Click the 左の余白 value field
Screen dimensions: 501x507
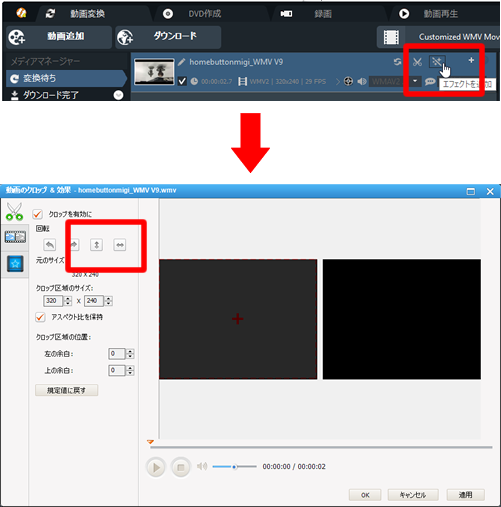coord(117,354)
